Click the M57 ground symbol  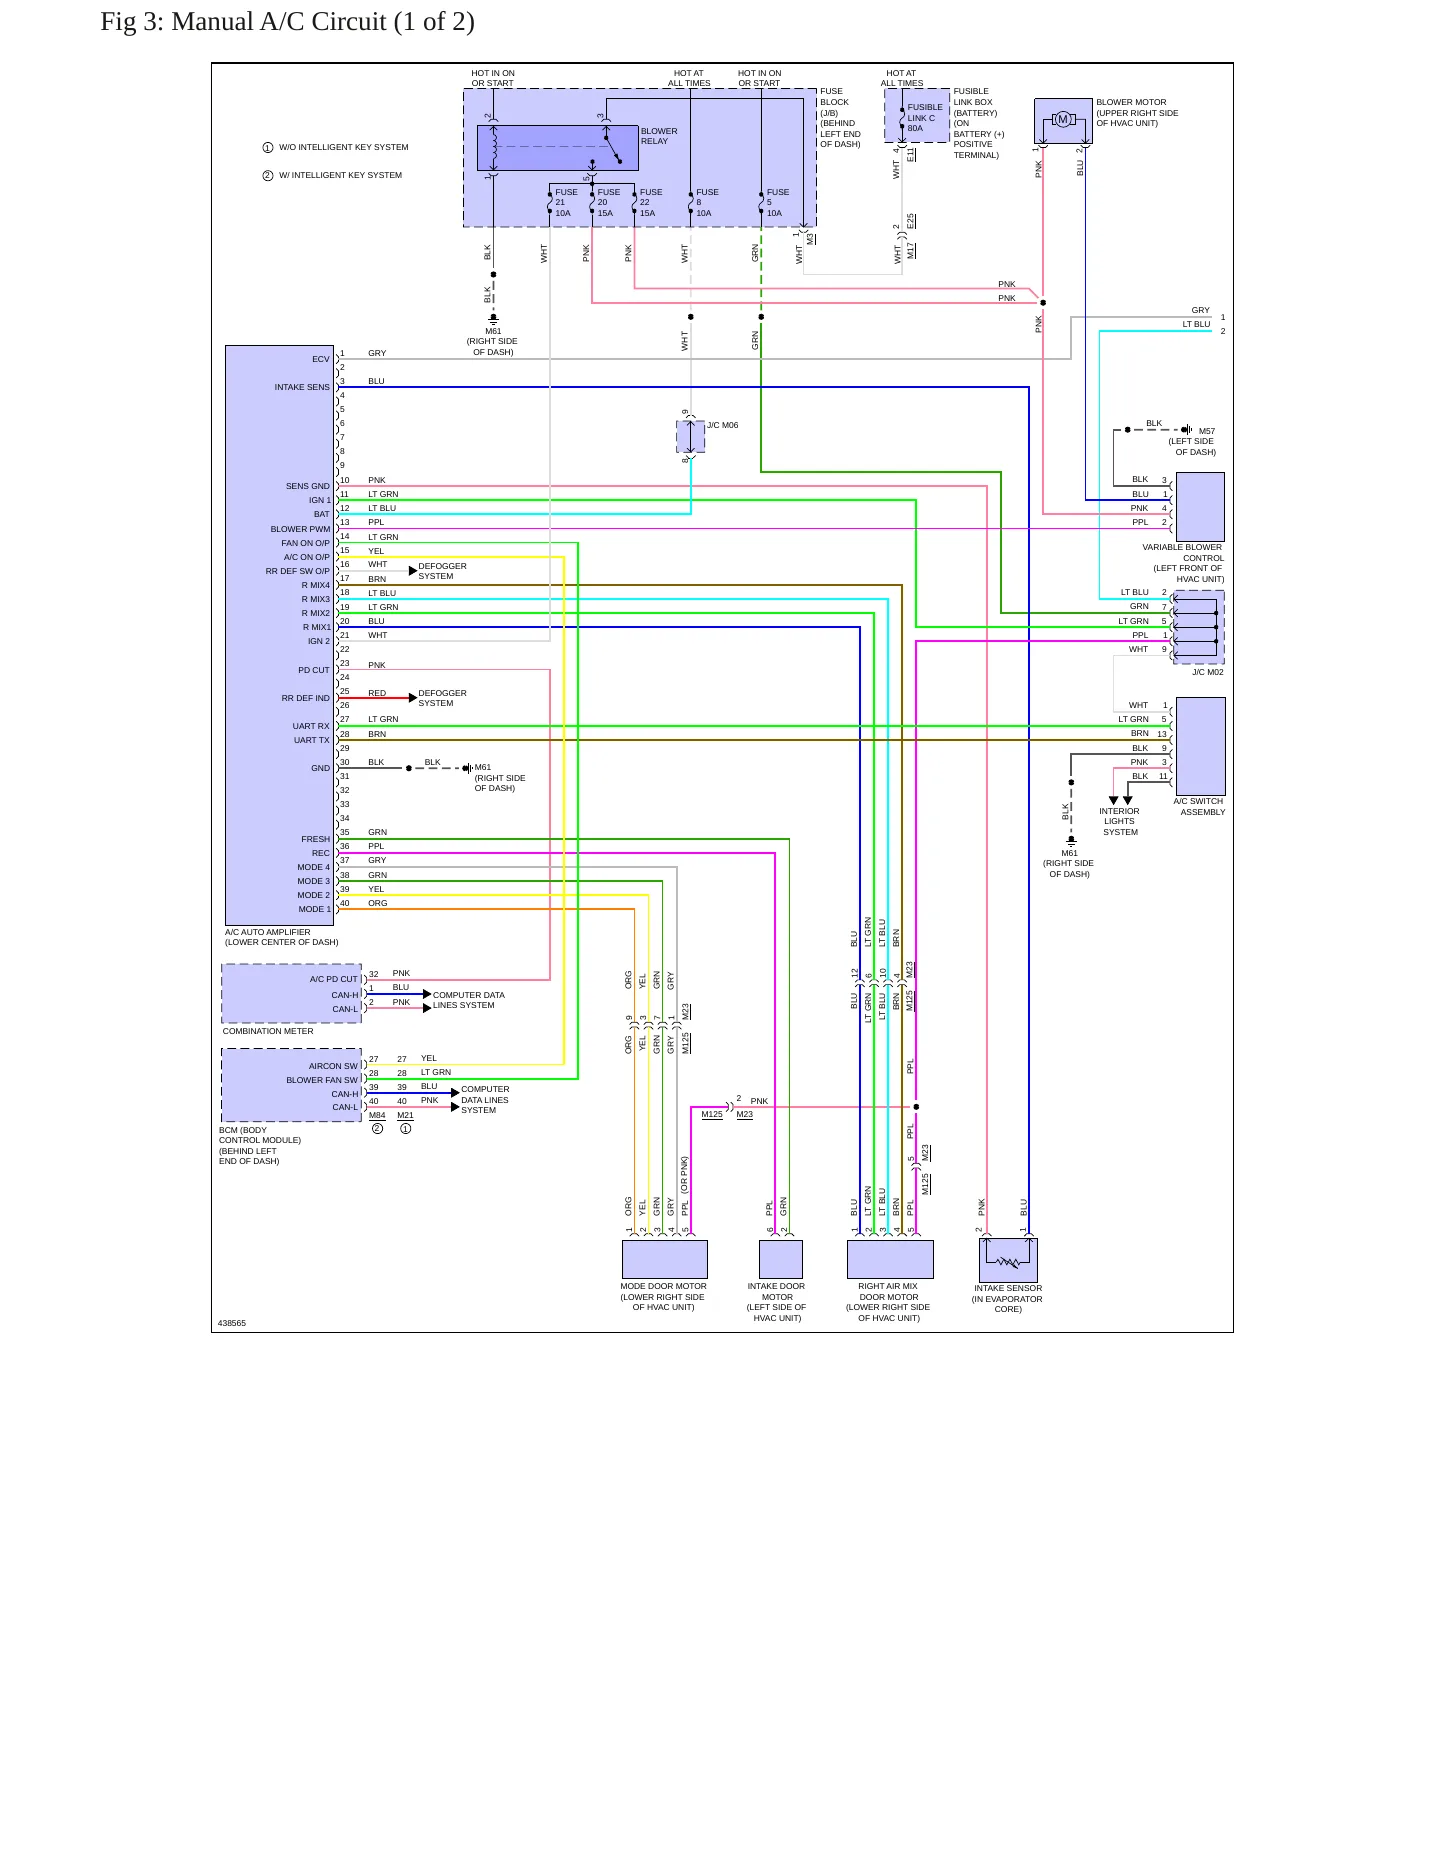1187,430
